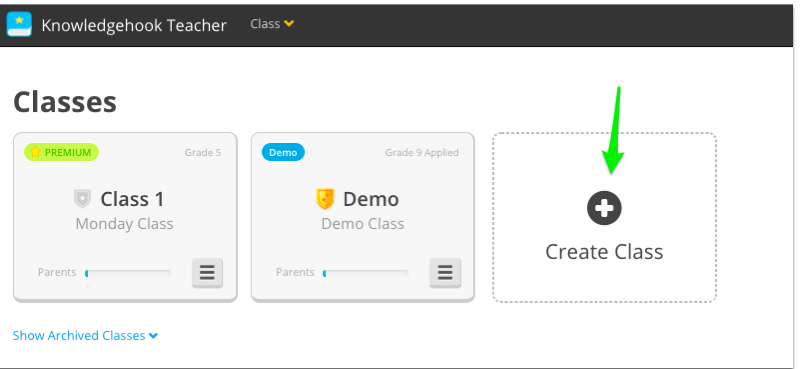Click the orange chevron next to Class
801x369 pixels.
289,24
